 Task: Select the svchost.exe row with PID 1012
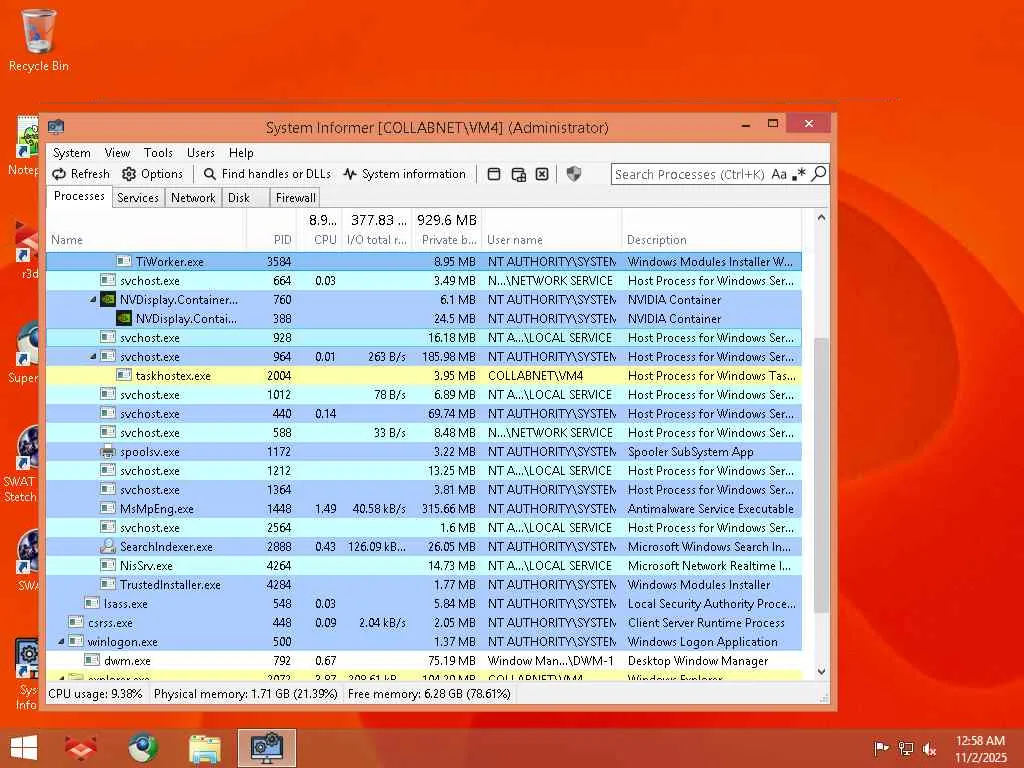coord(424,394)
